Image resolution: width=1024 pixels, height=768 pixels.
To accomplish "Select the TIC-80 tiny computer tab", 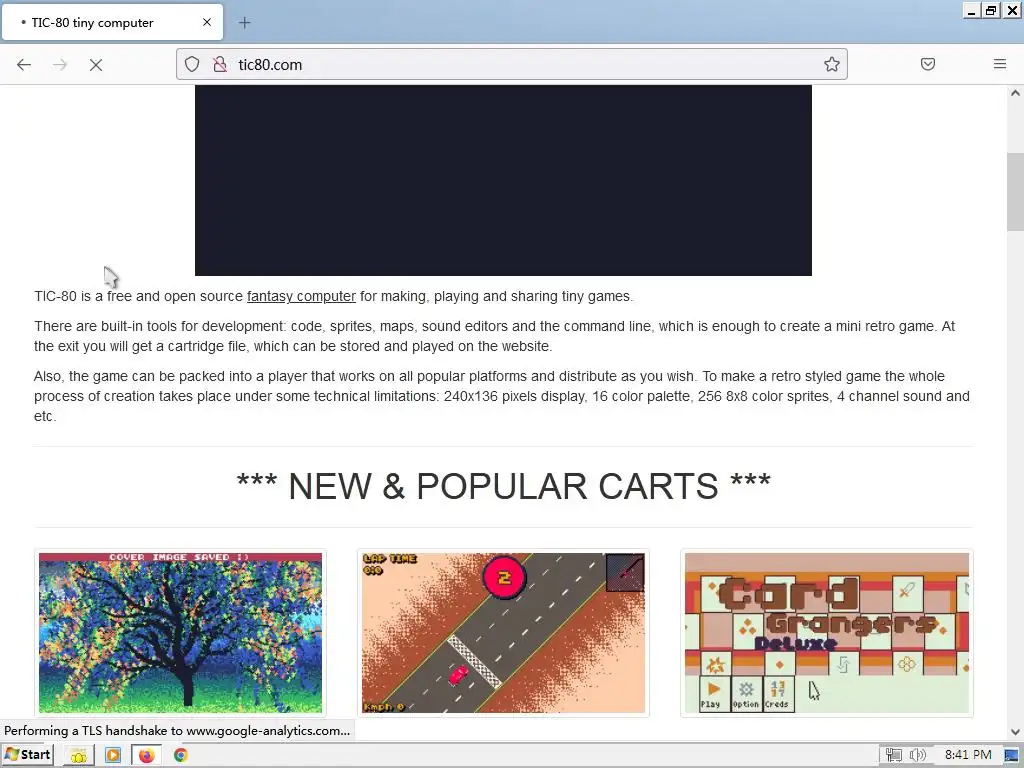I will (x=112, y=22).
